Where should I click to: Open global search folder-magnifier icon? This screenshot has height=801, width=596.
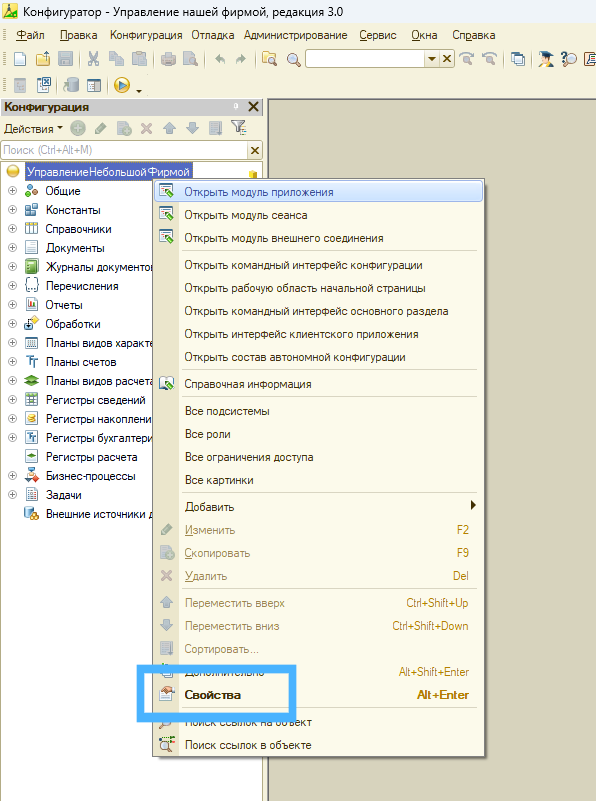click(269, 59)
